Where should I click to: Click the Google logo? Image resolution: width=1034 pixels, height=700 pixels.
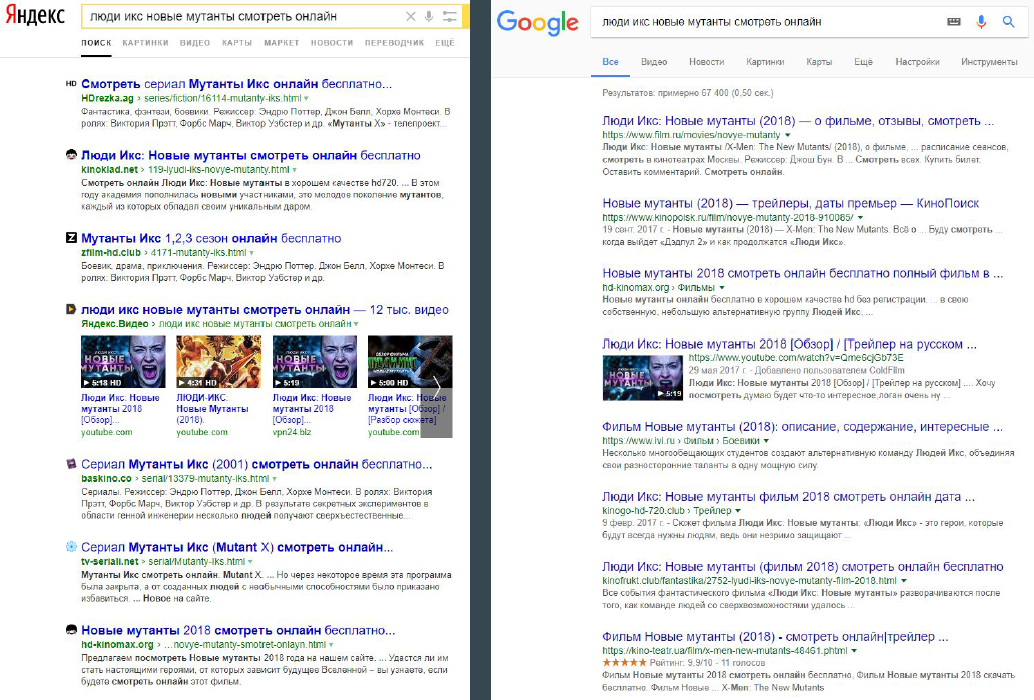[x=537, y=23]
